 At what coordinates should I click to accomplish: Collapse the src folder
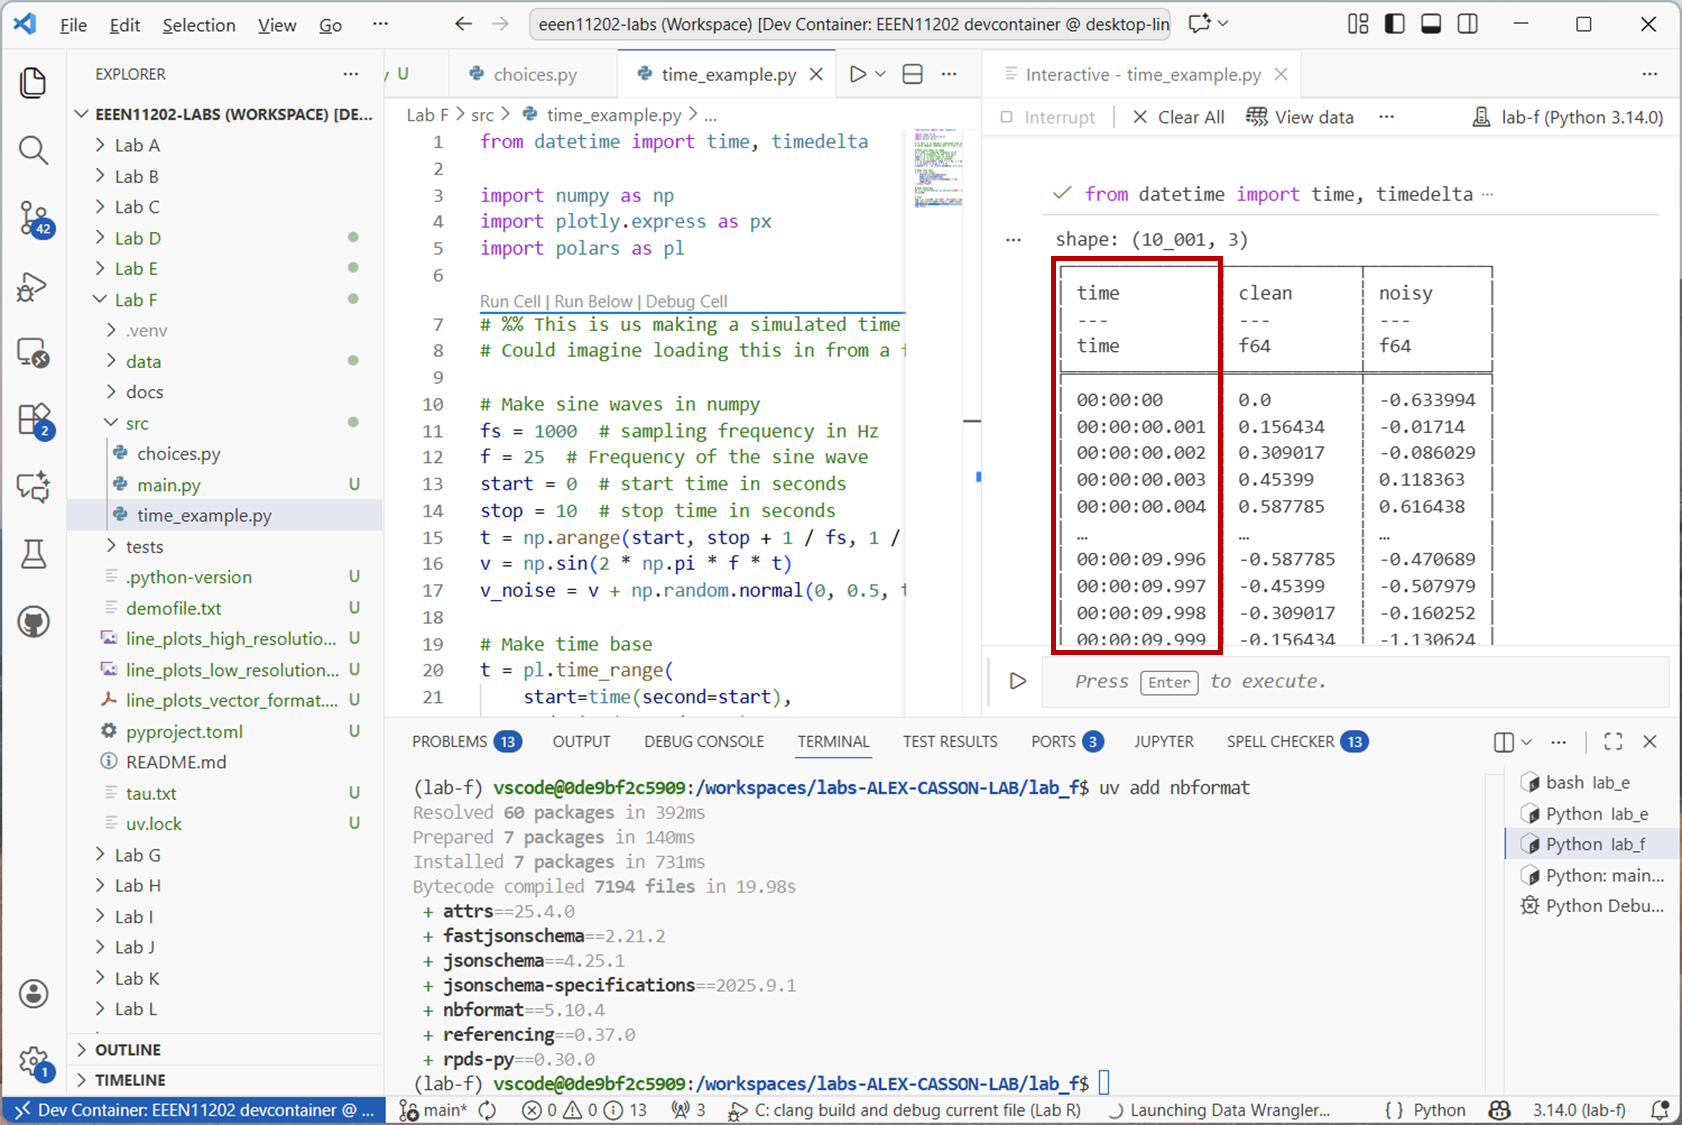click(x=137, y=423)
